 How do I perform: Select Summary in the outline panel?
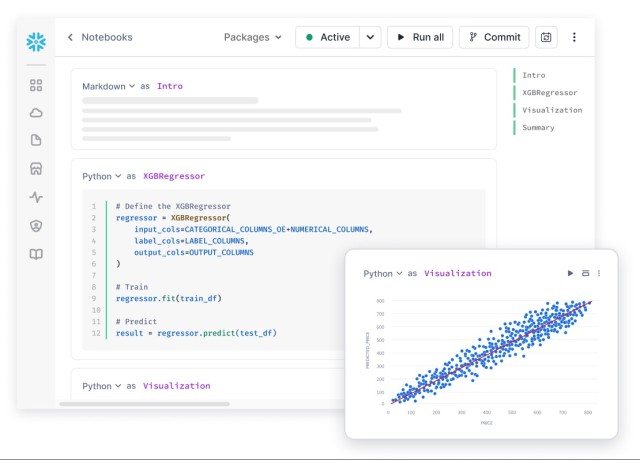(538, 127)
